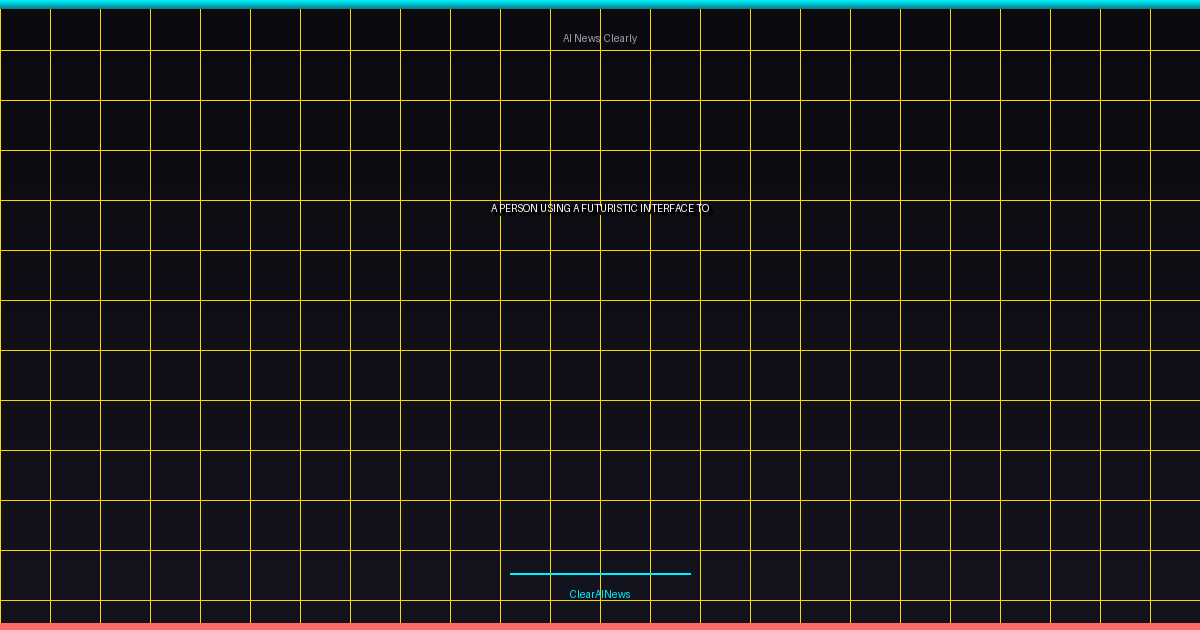This screenshot has width=1200, height=630.
Task: Click the grid intersection below the headline
Action: tap(600, 250)
